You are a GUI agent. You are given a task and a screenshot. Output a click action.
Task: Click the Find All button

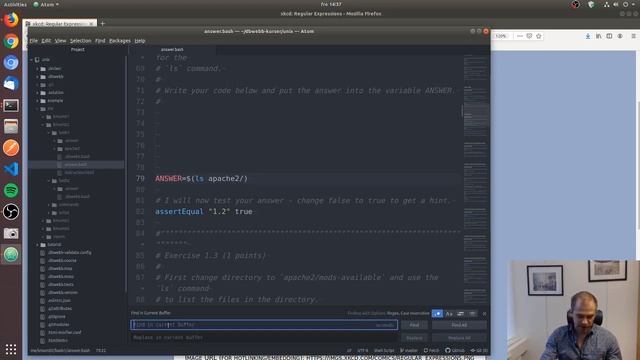pos(459,325)
